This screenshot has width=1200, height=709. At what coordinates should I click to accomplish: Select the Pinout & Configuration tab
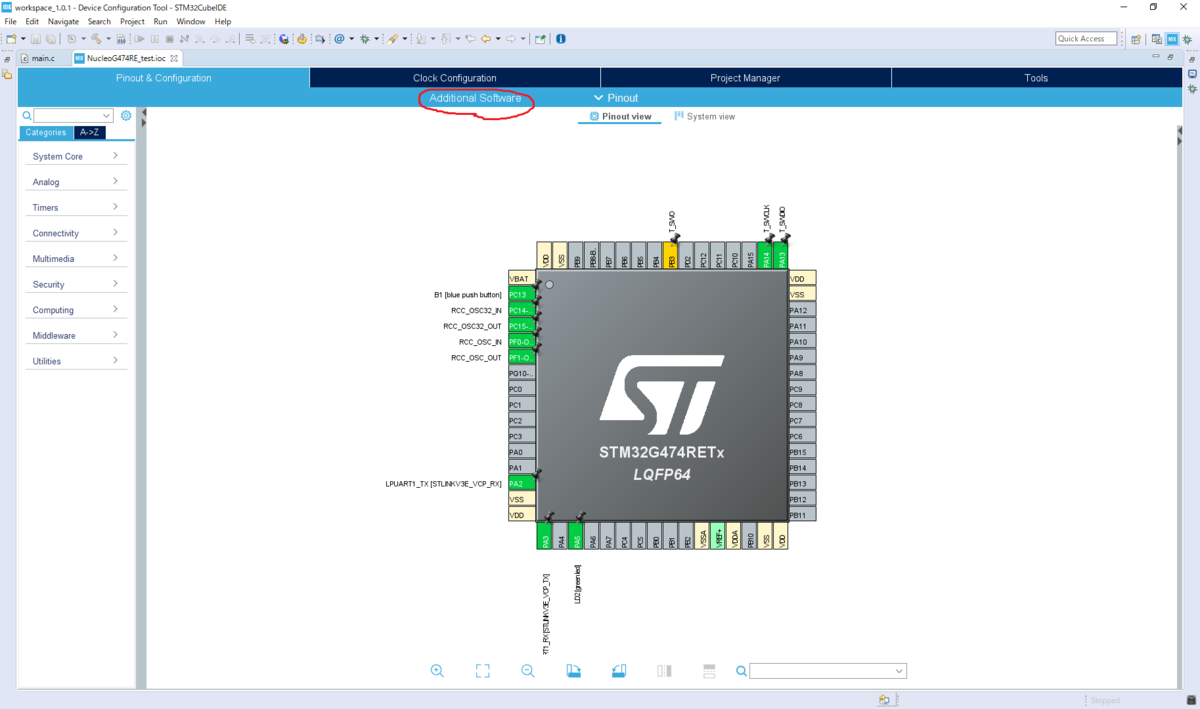[x=164, y=78]
